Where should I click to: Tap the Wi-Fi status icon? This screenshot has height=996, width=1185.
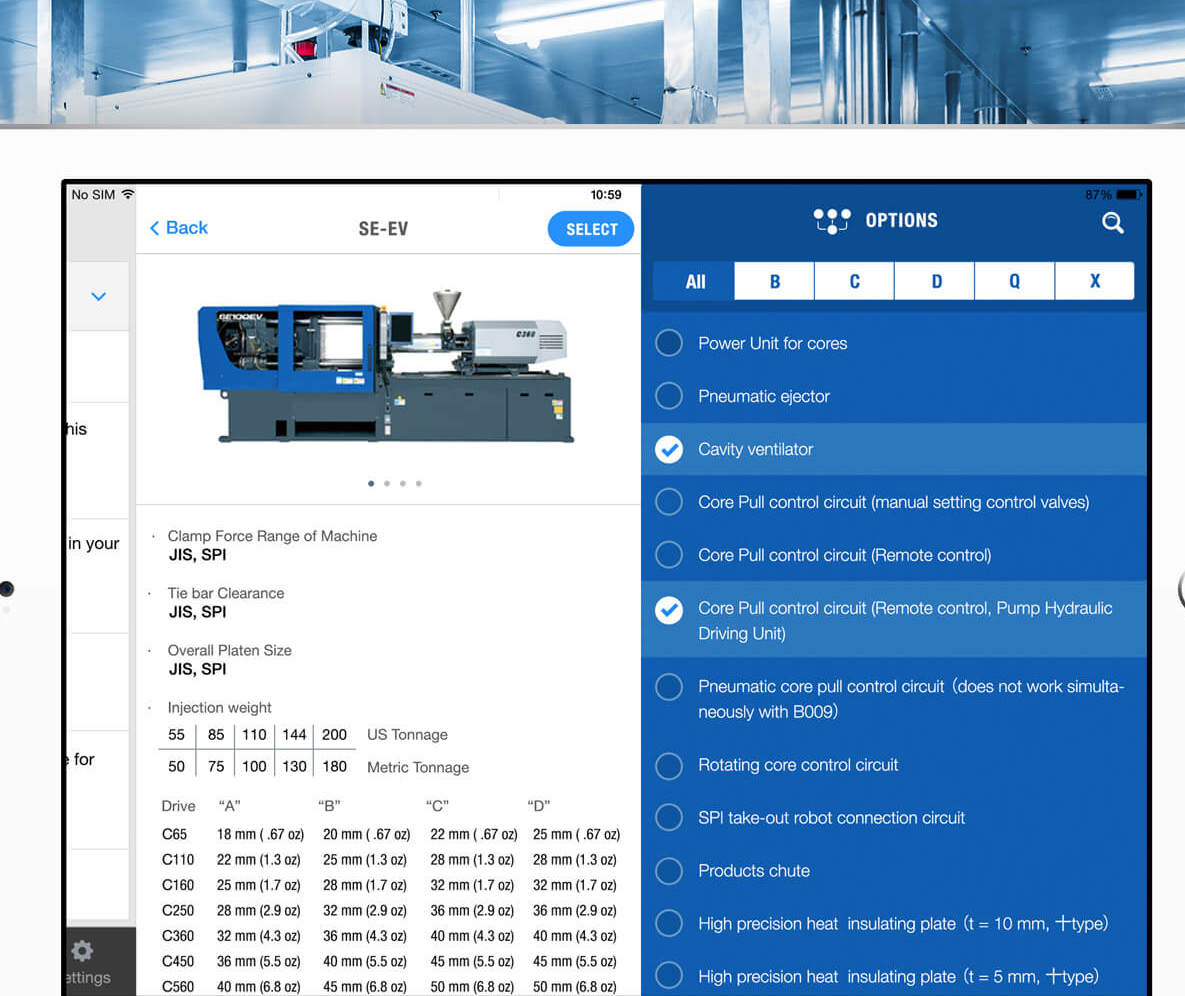coord(127,195)
